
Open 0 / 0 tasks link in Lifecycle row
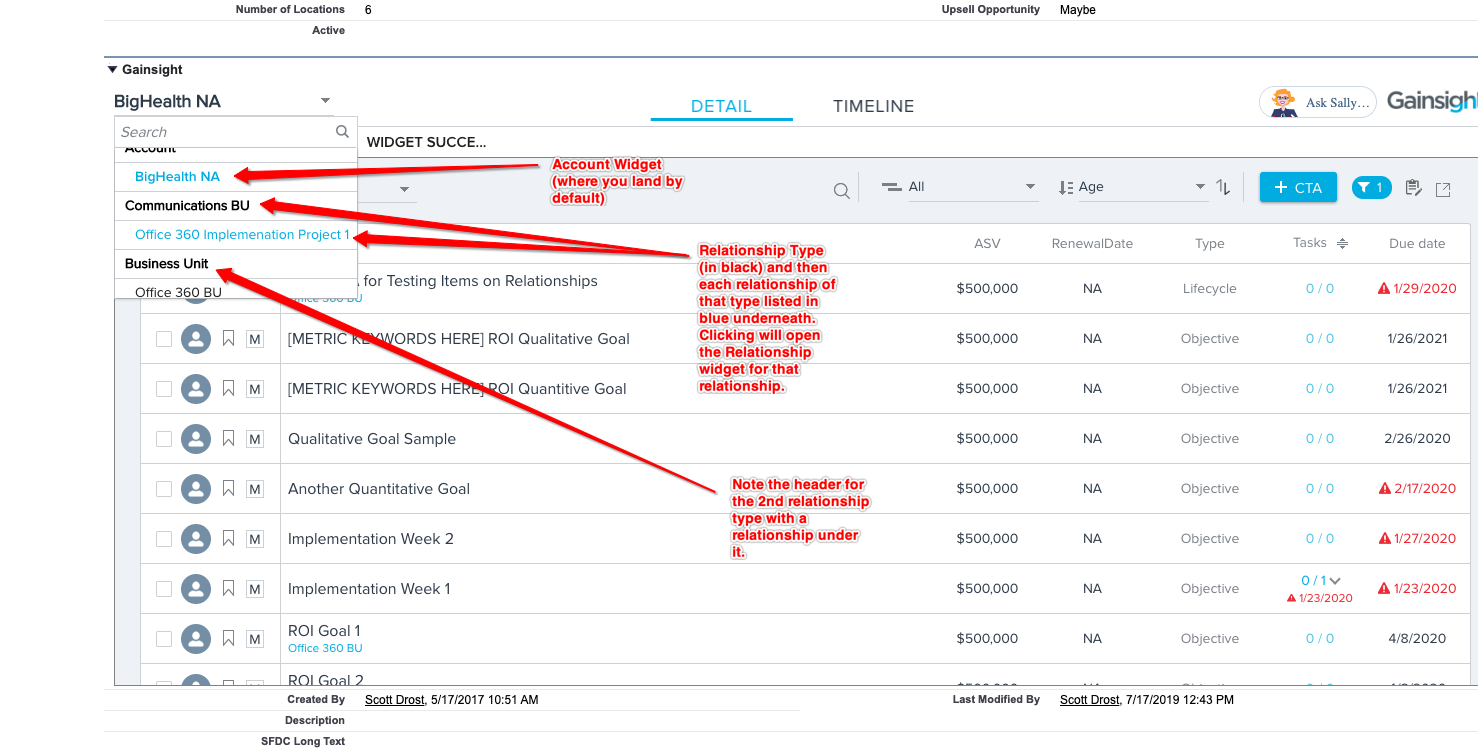(1320, 288)
